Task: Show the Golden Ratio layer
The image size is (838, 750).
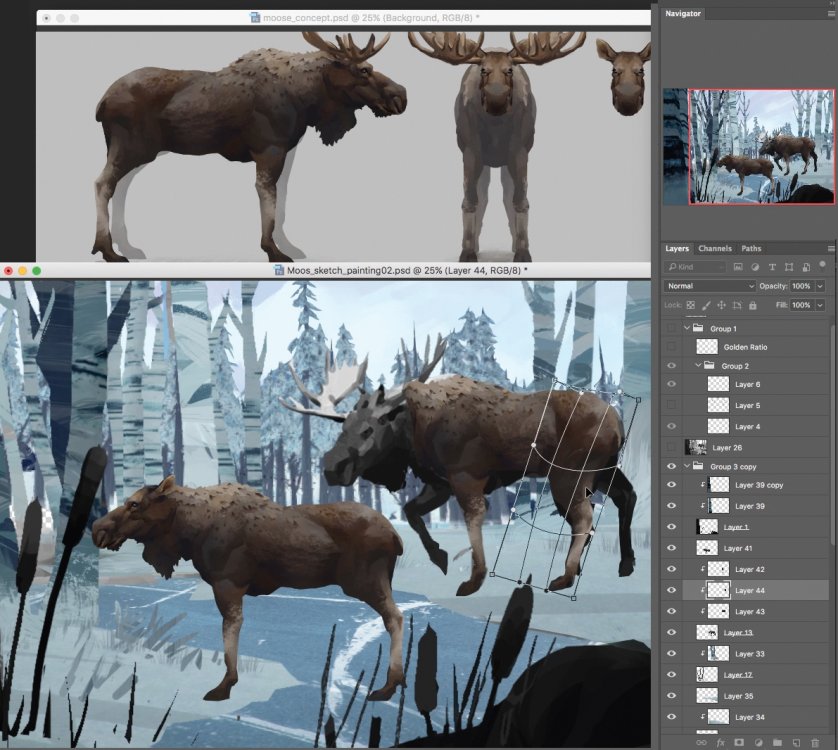Action: (x=672, y=347)
